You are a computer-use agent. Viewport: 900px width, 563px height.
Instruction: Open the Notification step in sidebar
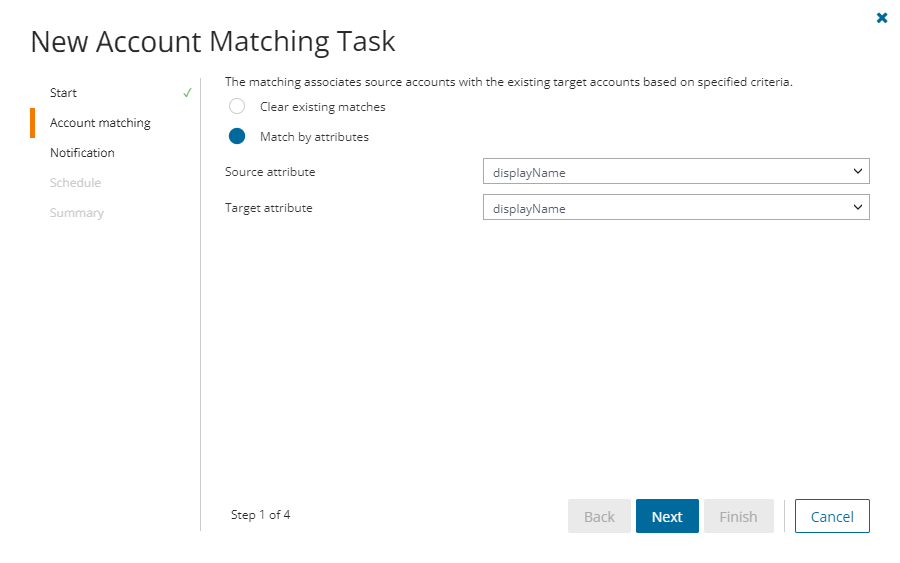tap(82, 153)
